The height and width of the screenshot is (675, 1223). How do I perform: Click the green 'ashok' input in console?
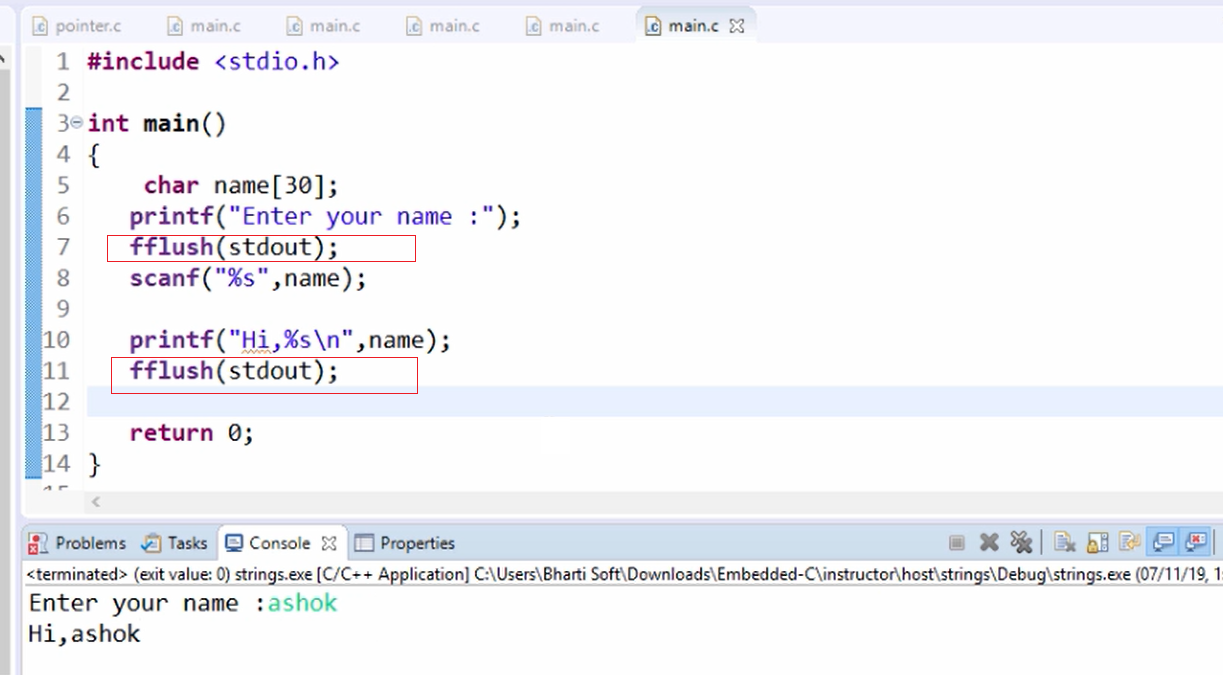coord(302,603)
